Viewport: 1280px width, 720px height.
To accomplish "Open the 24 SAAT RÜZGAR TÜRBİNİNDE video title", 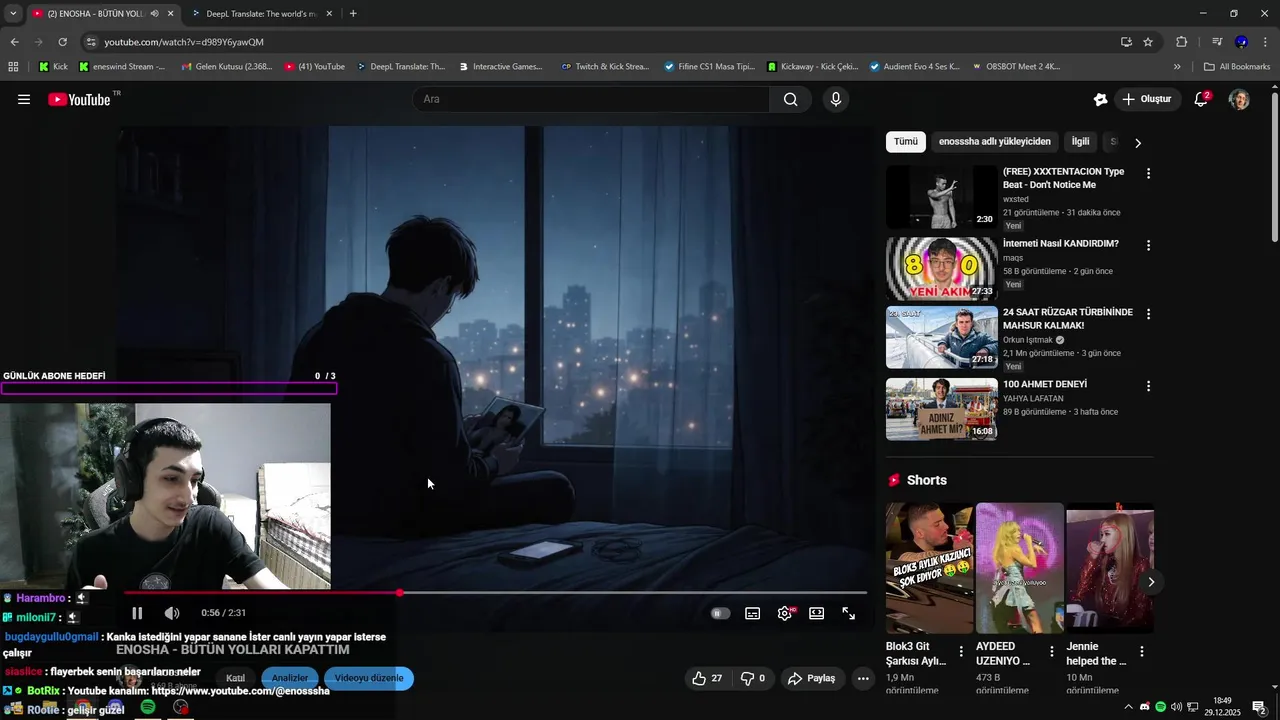I will [1068, 319].
